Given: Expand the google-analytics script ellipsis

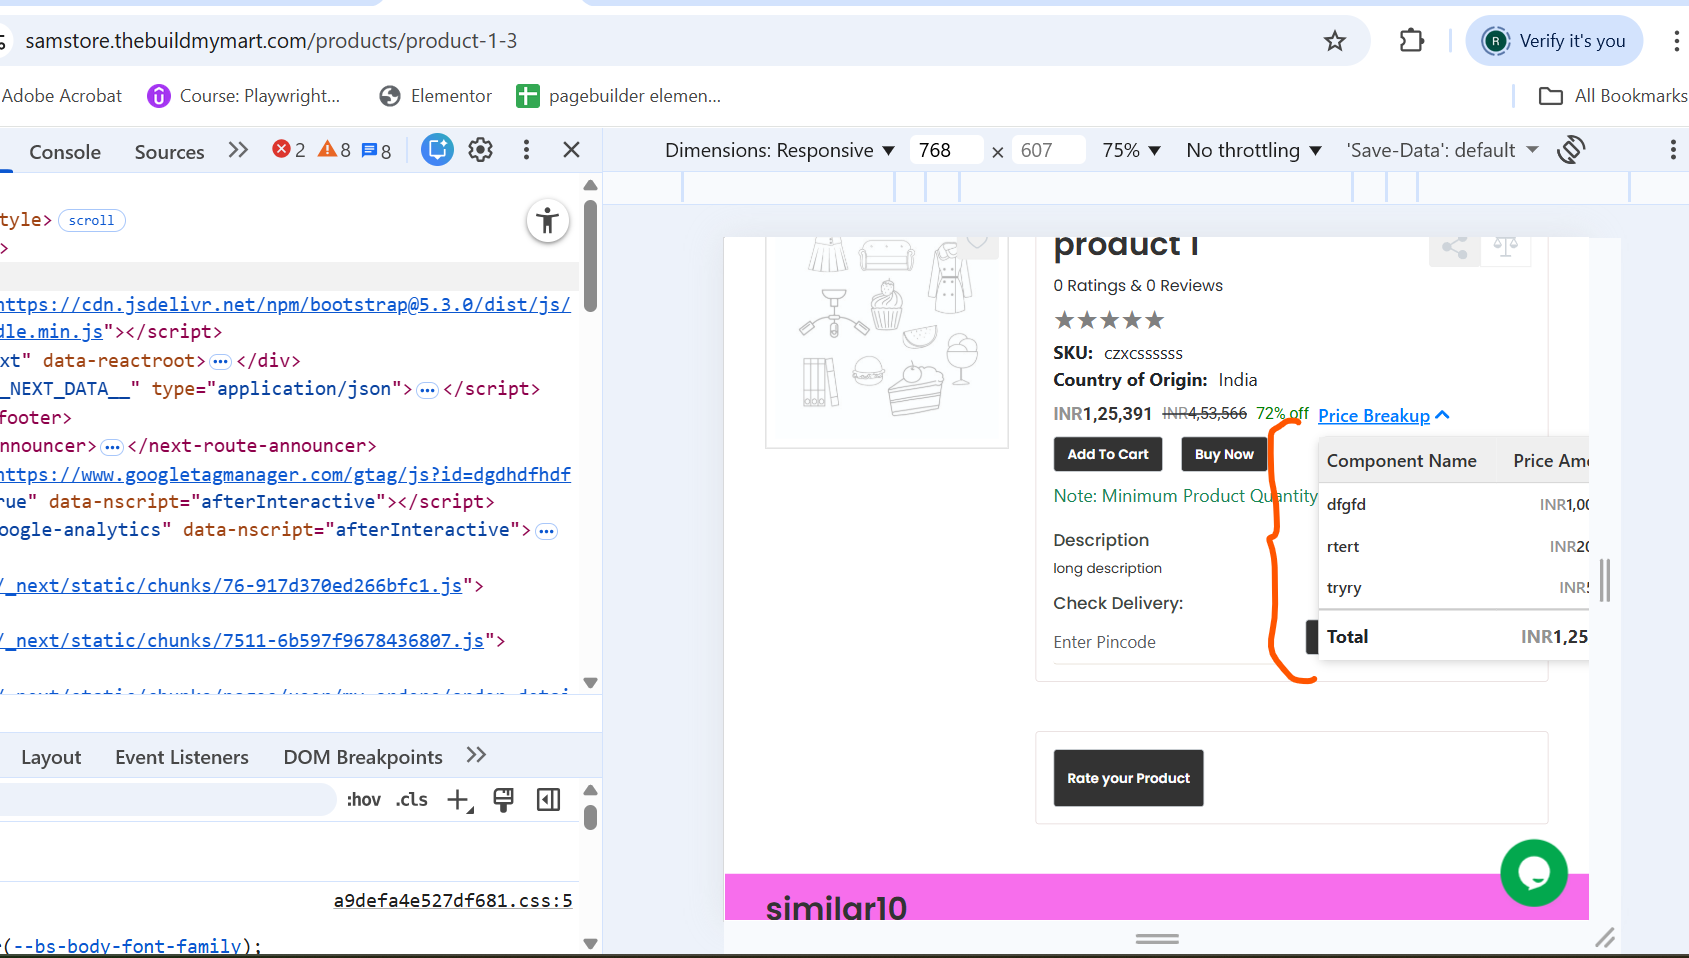Looking at the screenshot, I should click(546, 530).
